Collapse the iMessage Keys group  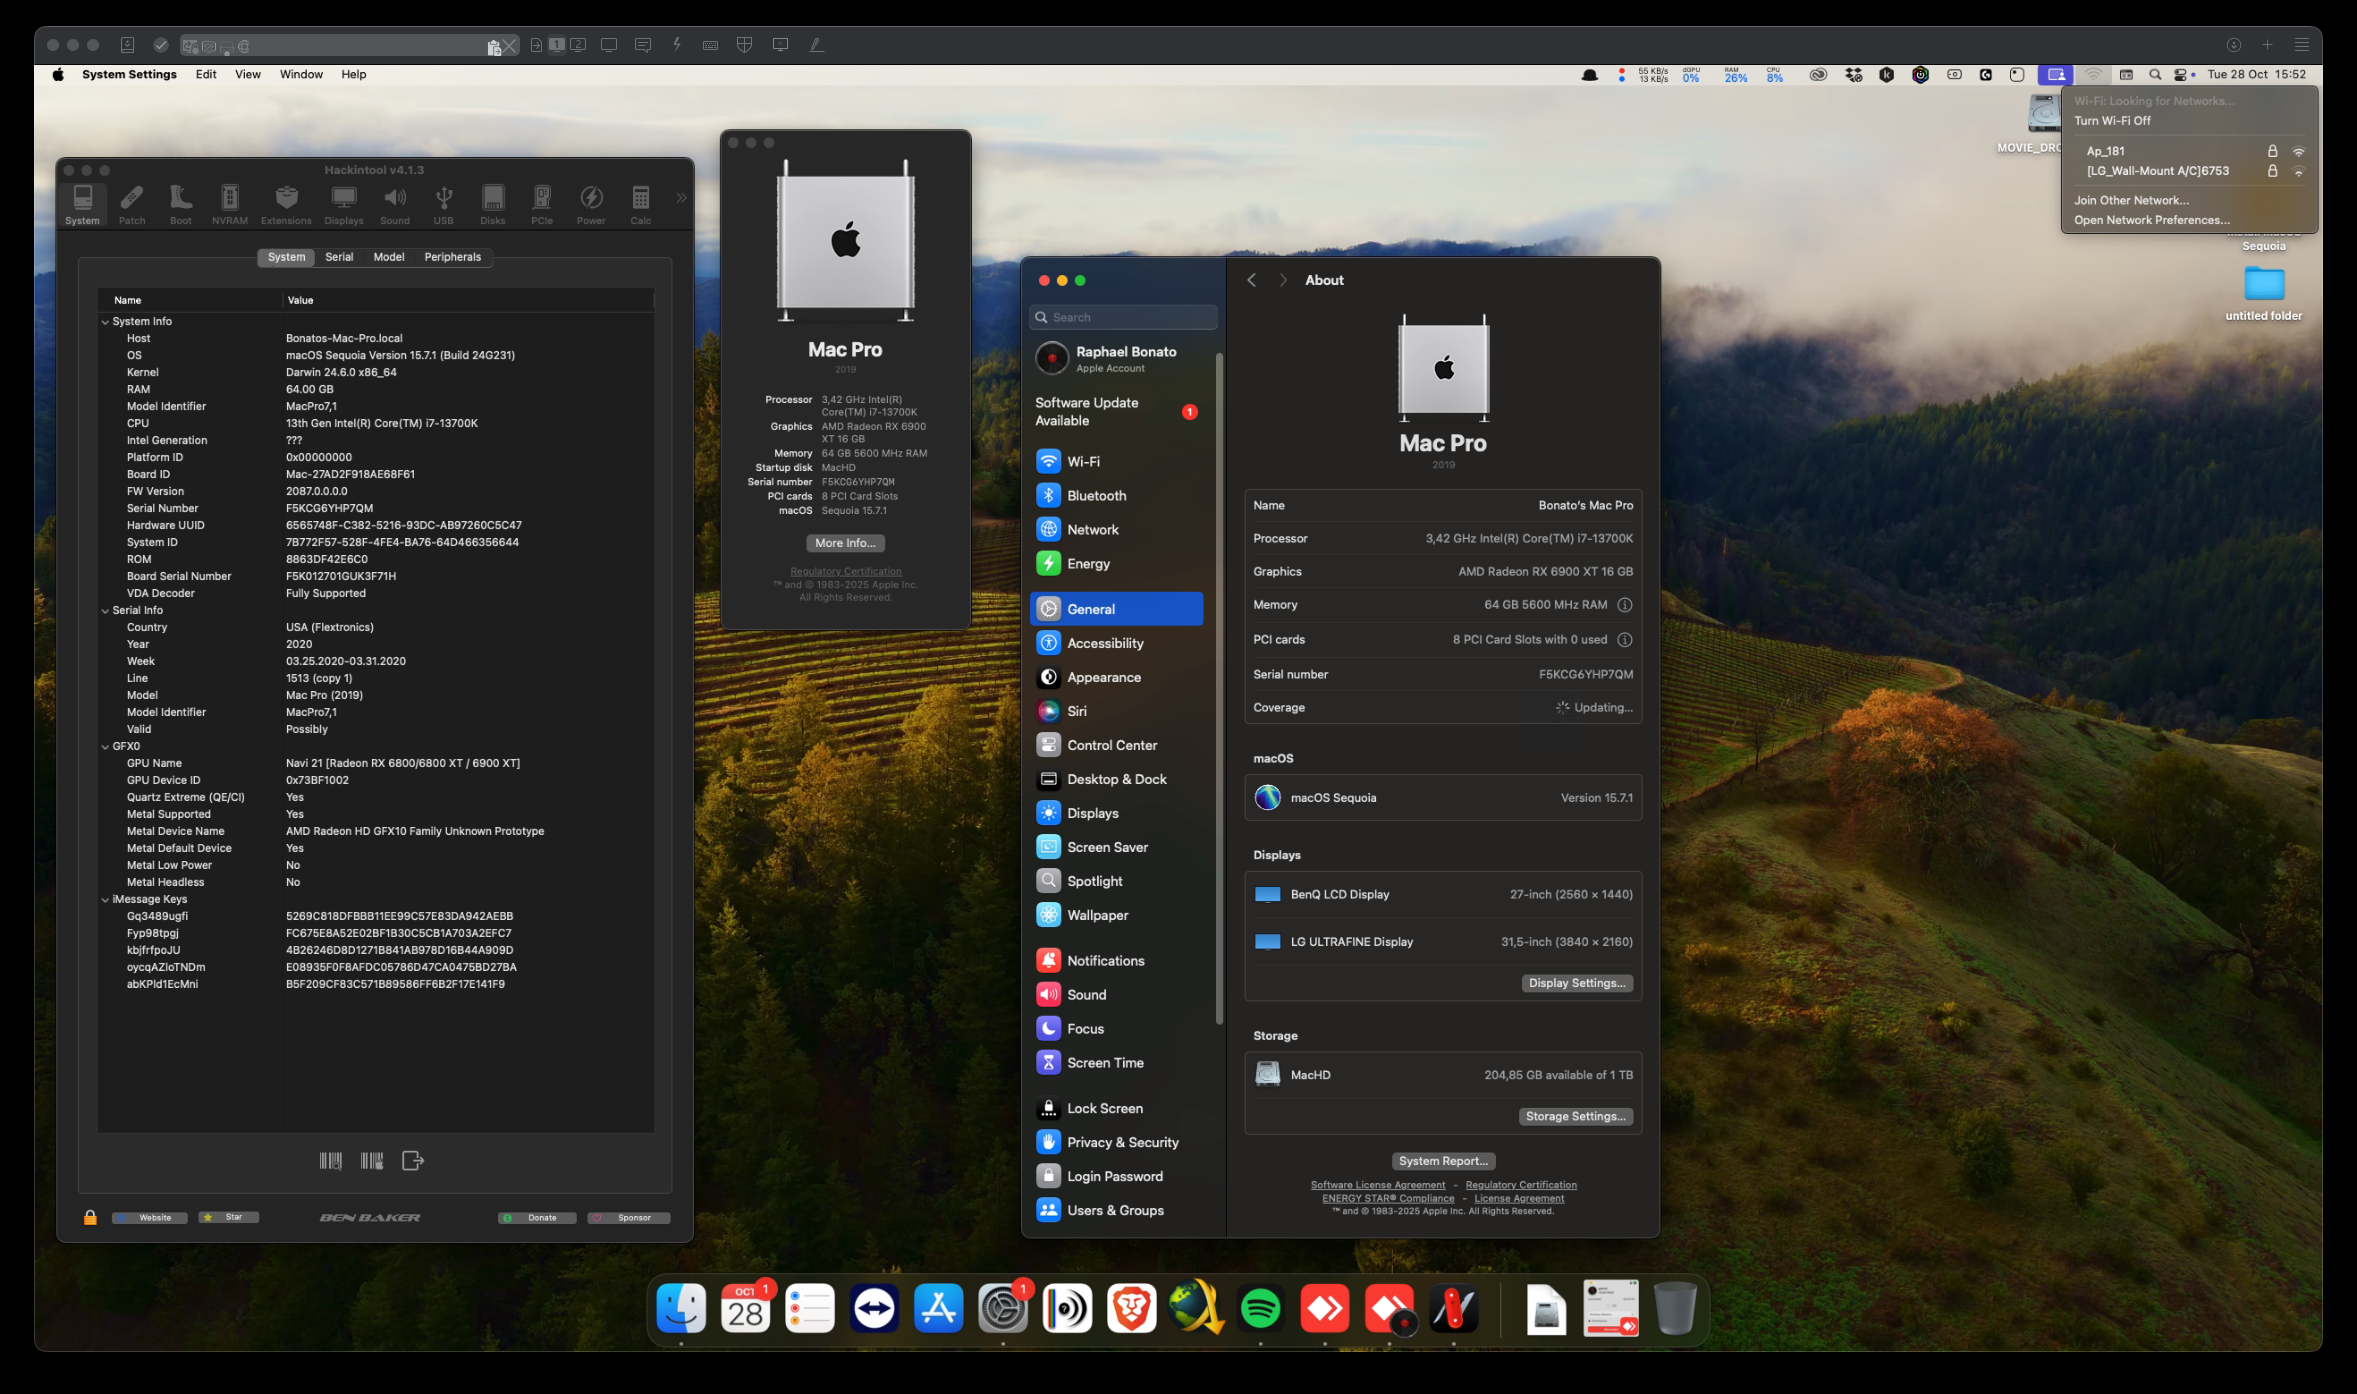click(x=105, y=900)
